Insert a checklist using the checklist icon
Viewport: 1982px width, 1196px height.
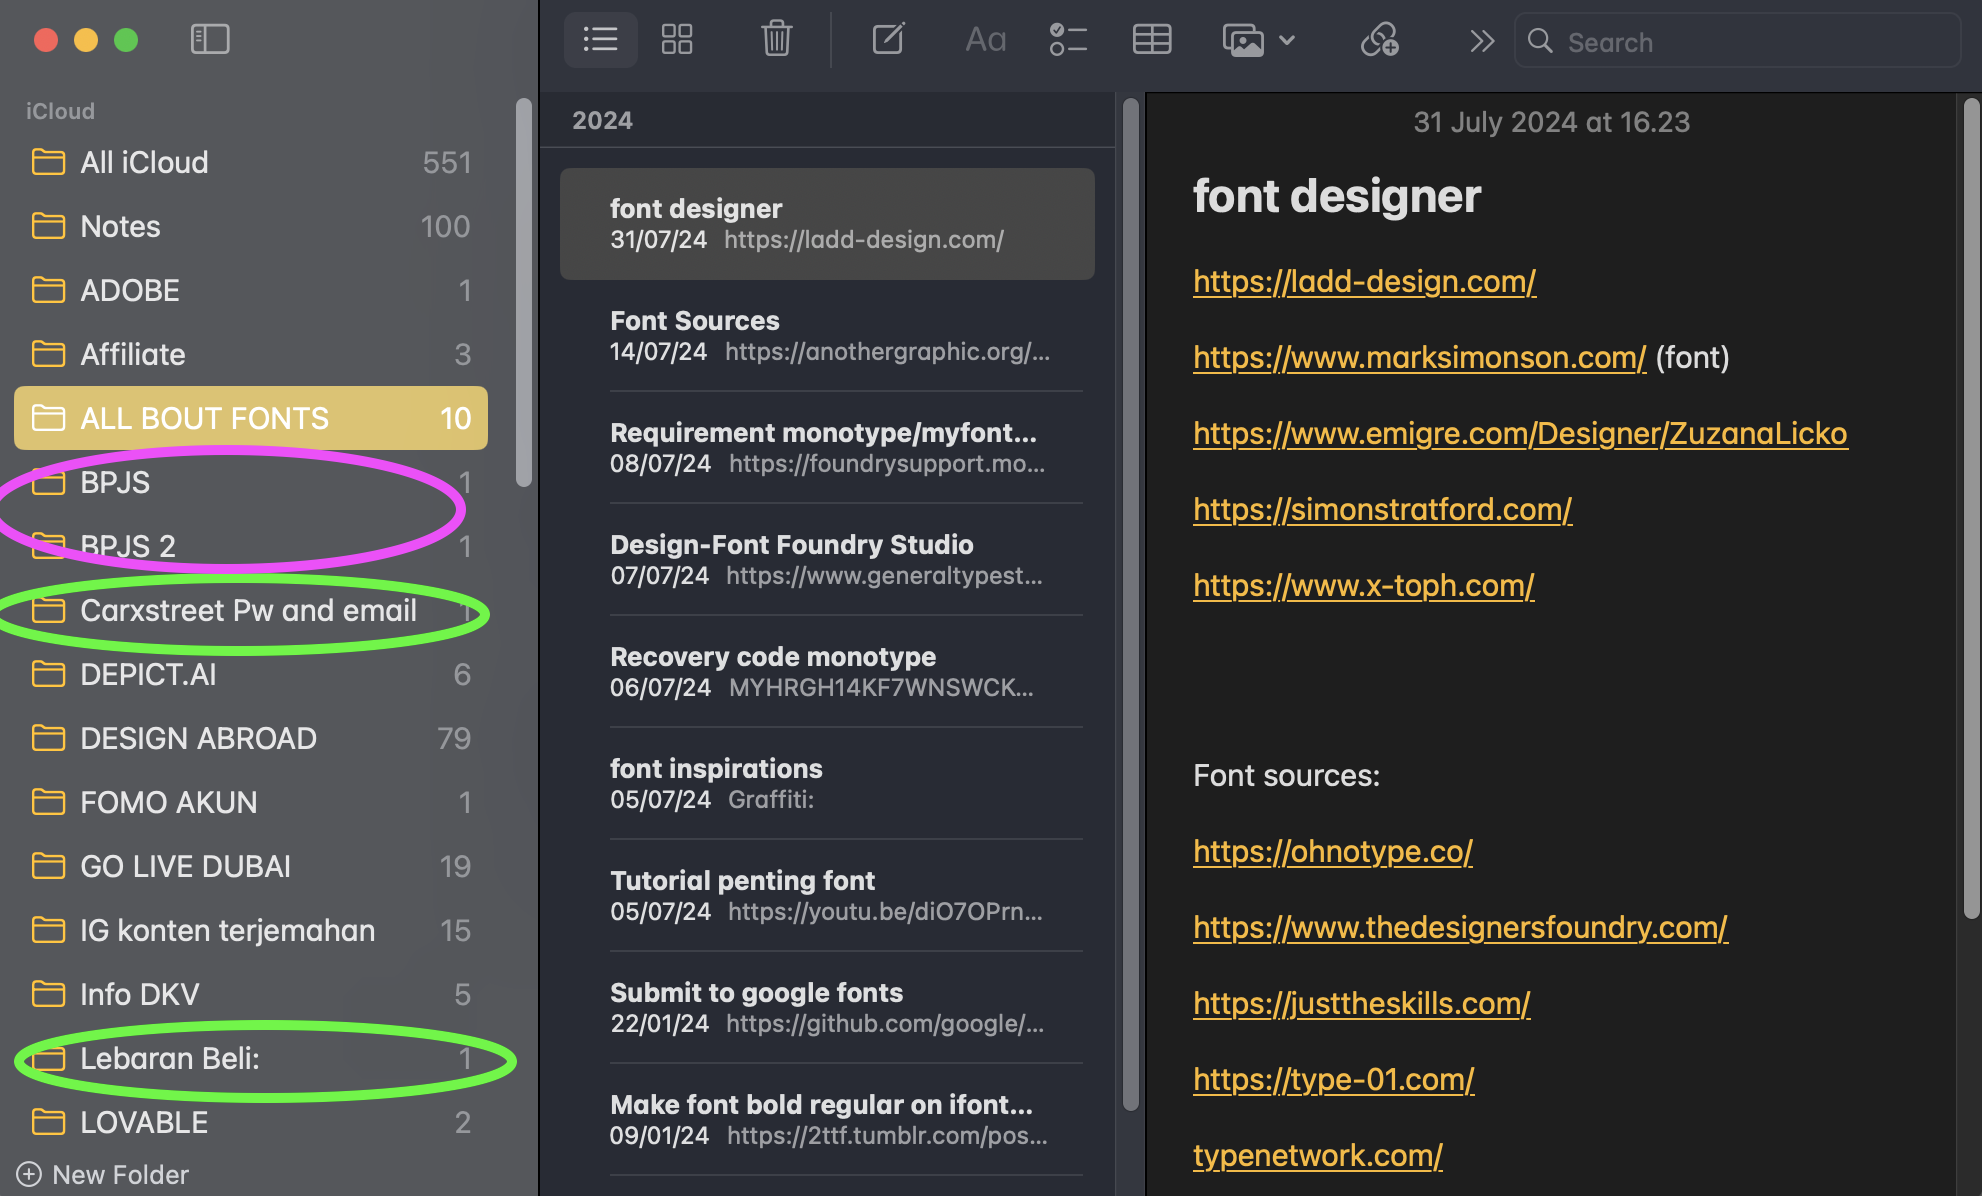click(1068, 40)
